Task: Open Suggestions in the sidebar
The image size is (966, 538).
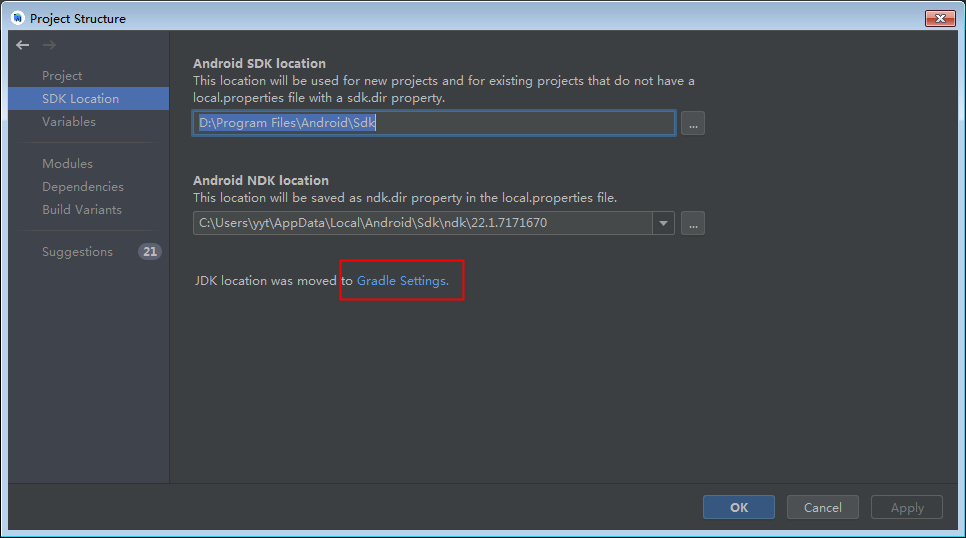Action: tap(77, 252)
